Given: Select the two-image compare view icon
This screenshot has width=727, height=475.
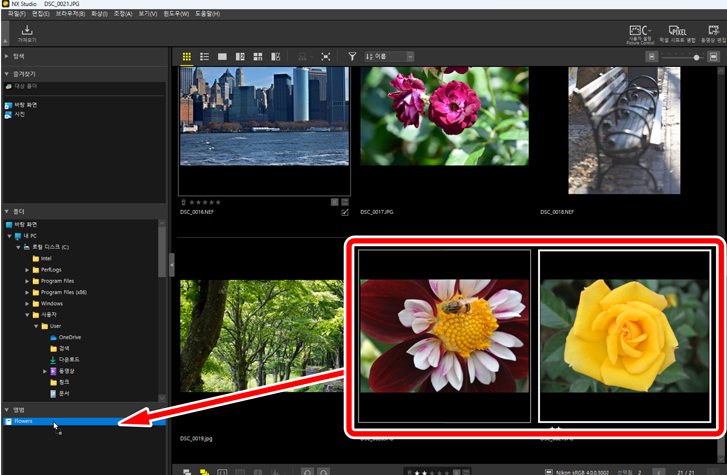Looking at the screenshot, I should click(240, 57).
